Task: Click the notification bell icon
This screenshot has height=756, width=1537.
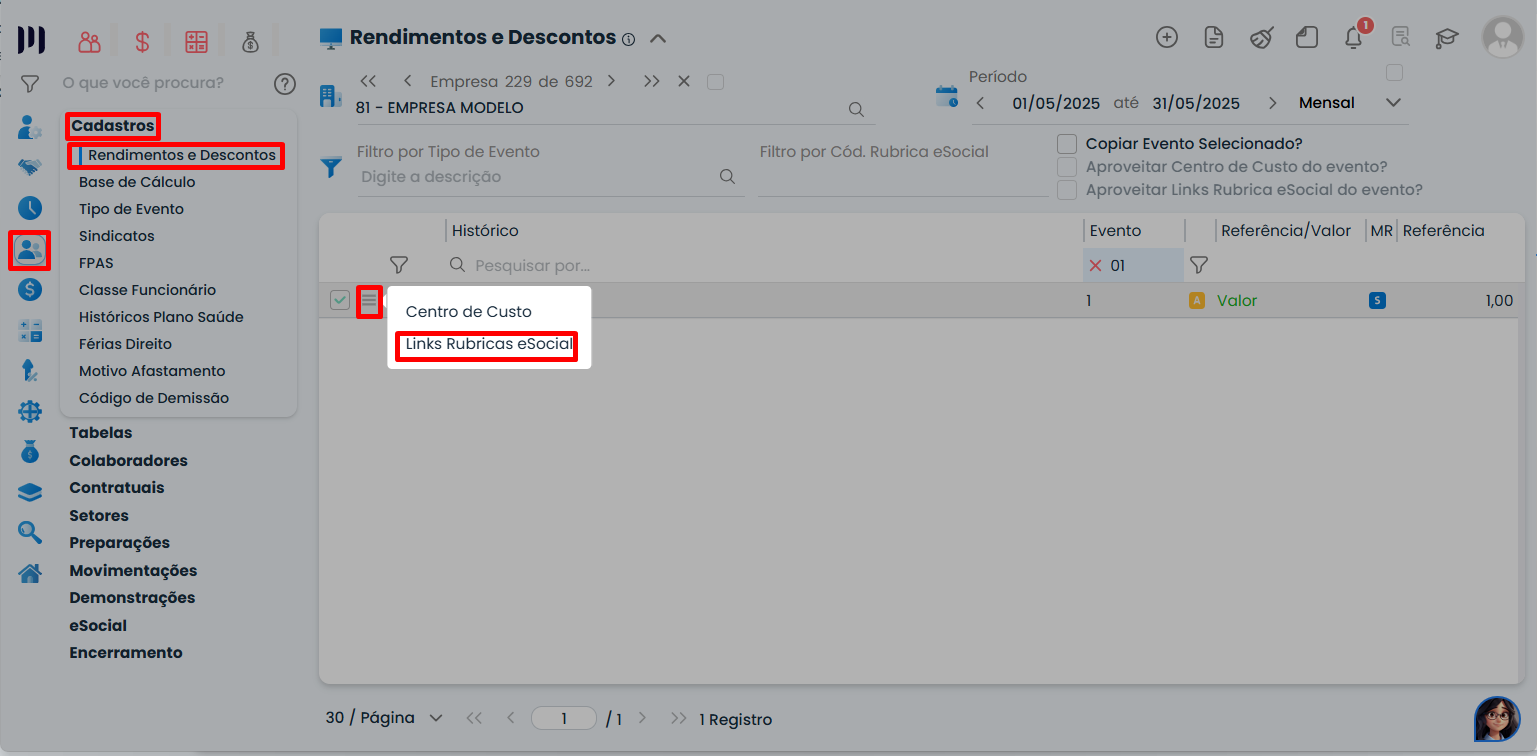Action: click(1353, 38)
